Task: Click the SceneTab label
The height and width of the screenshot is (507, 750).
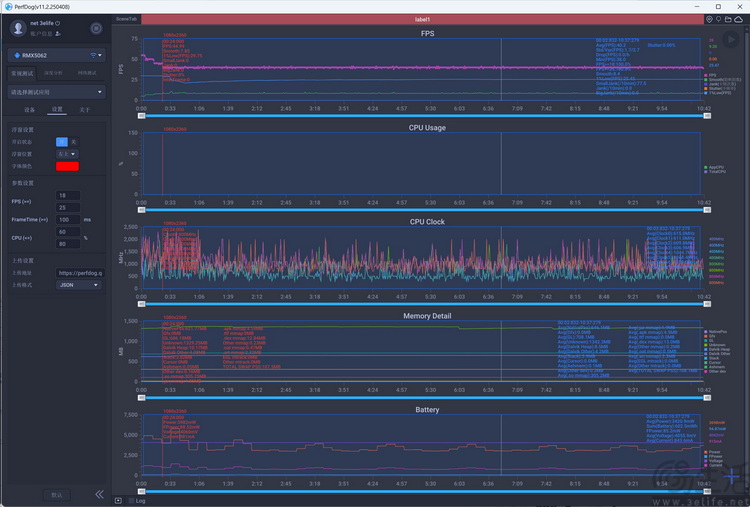Action: coord(126,19)
